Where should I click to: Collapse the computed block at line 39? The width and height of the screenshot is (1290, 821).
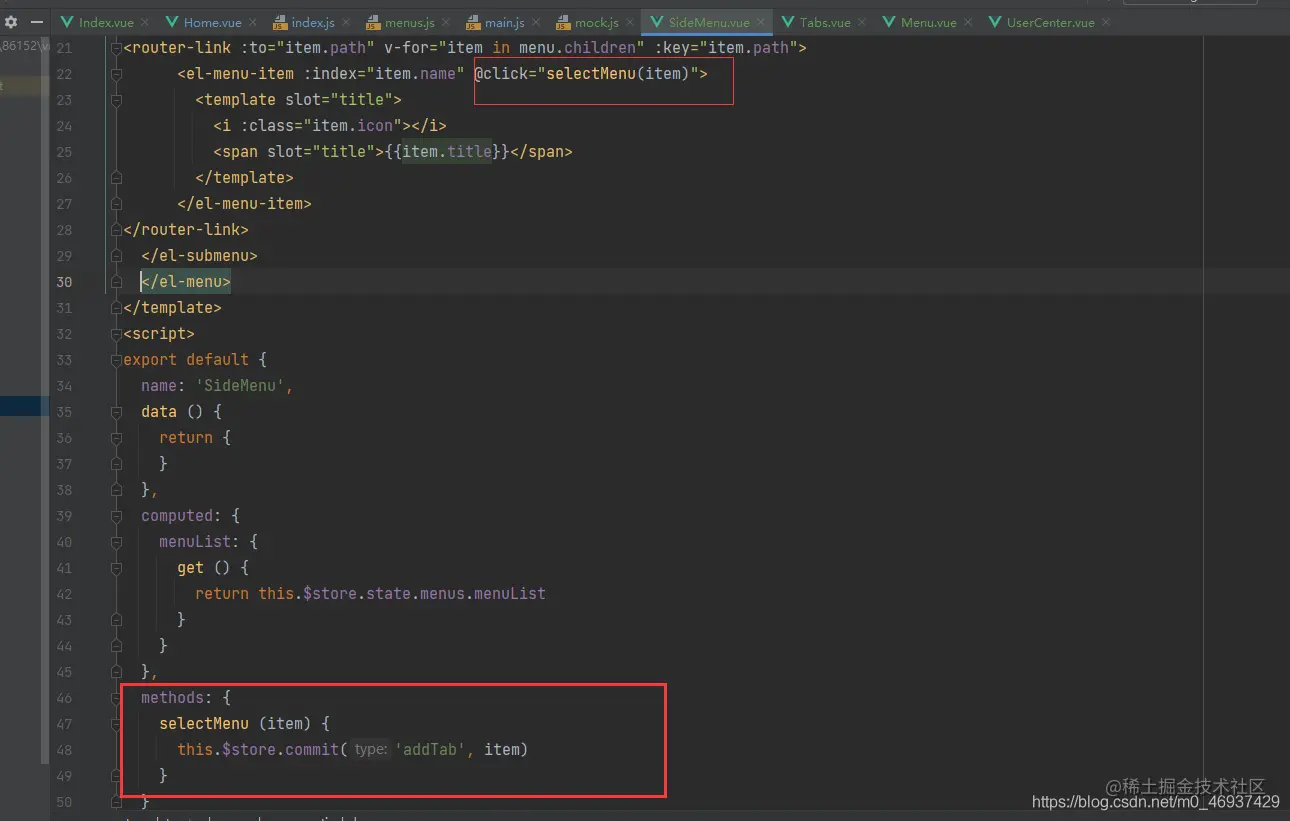(116, 515)
